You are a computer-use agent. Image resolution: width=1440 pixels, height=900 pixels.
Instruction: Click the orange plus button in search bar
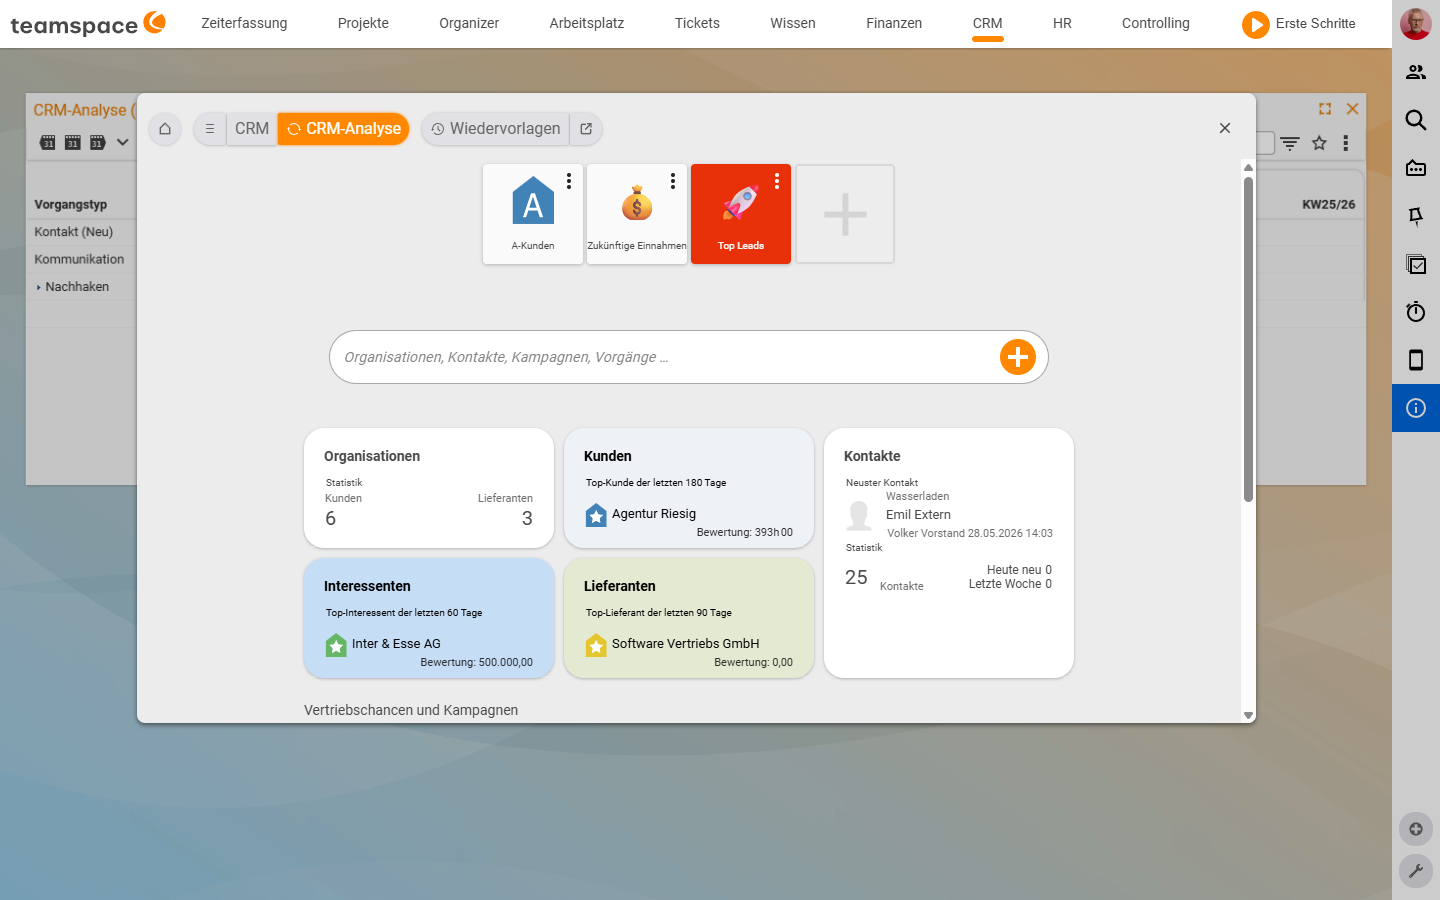click(1018, 357)
